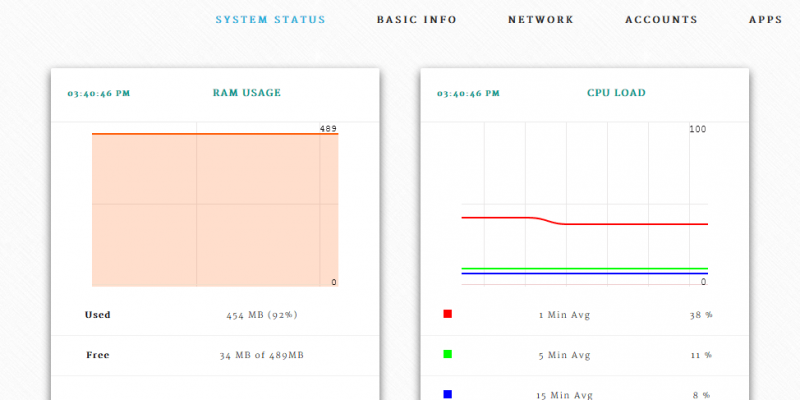
Task: Open the System Status tab
Action: (270, 20)
